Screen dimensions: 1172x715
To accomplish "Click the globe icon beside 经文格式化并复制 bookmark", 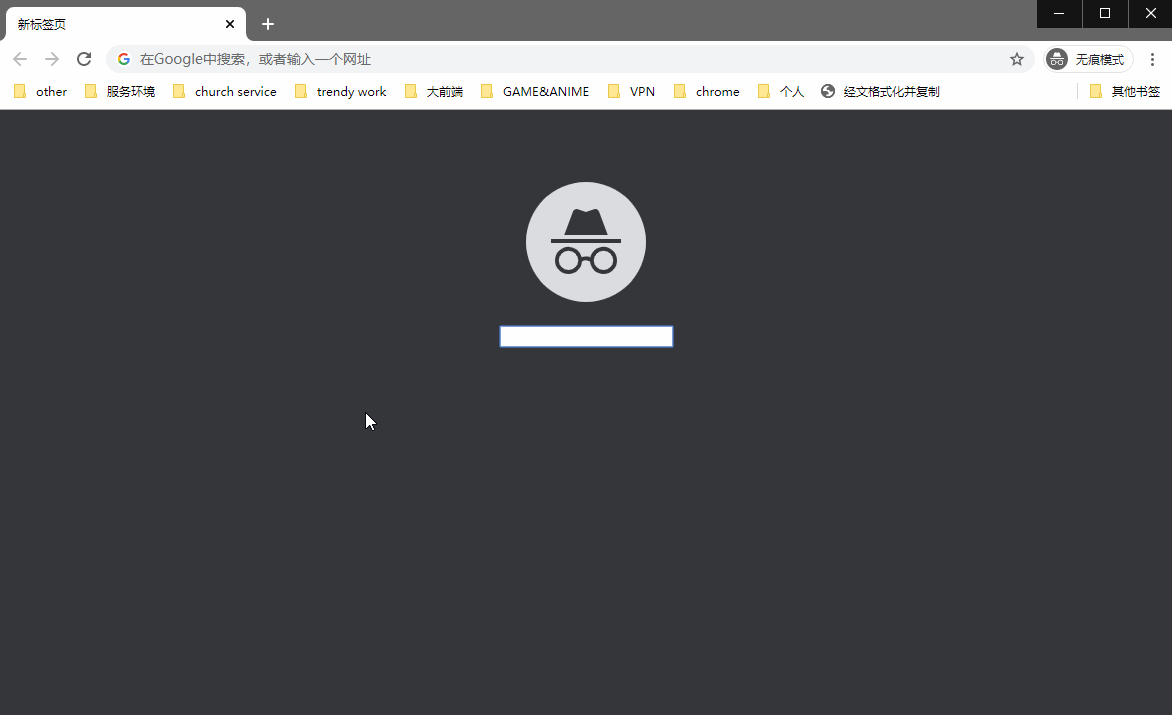I will 827,91.
